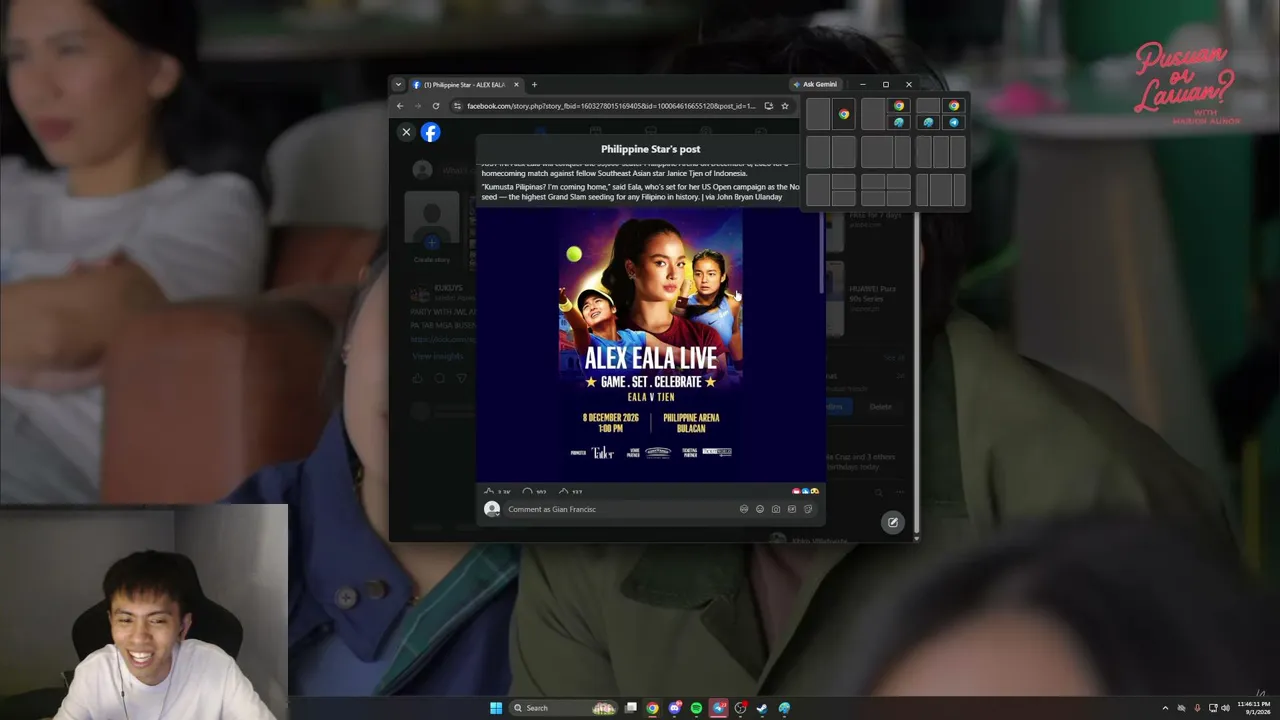Open the Facebook home logo
The height and width of the screenshot is (720, 1280).
[x=430, y=132]
